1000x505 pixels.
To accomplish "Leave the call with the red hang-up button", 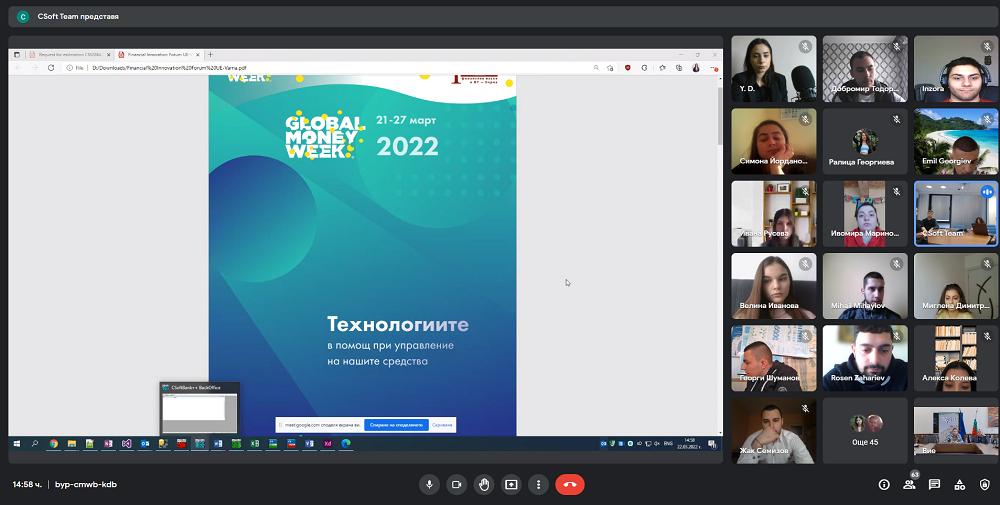I will [570, 485].
